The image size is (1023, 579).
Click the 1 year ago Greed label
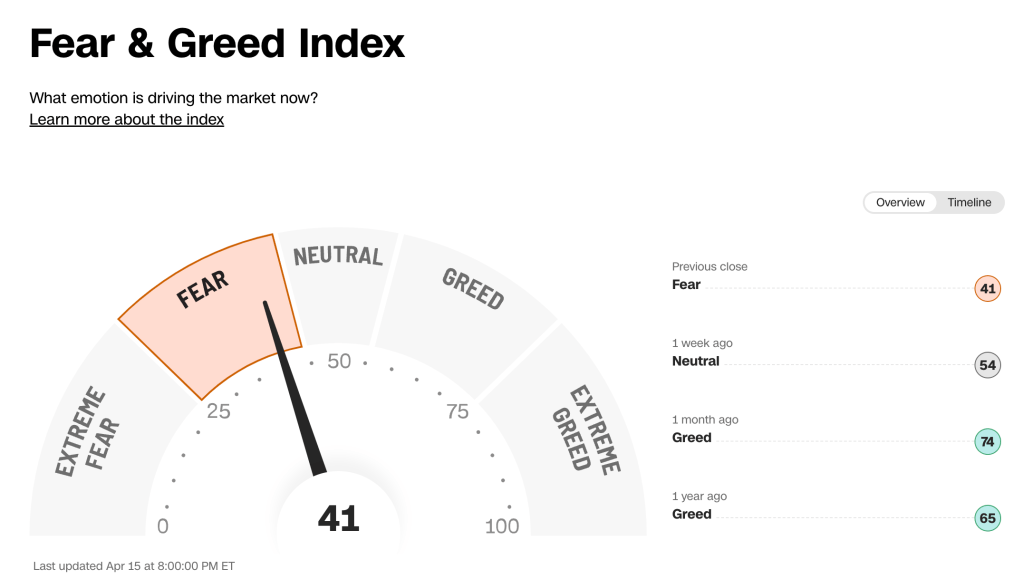[x=691, y=514]
